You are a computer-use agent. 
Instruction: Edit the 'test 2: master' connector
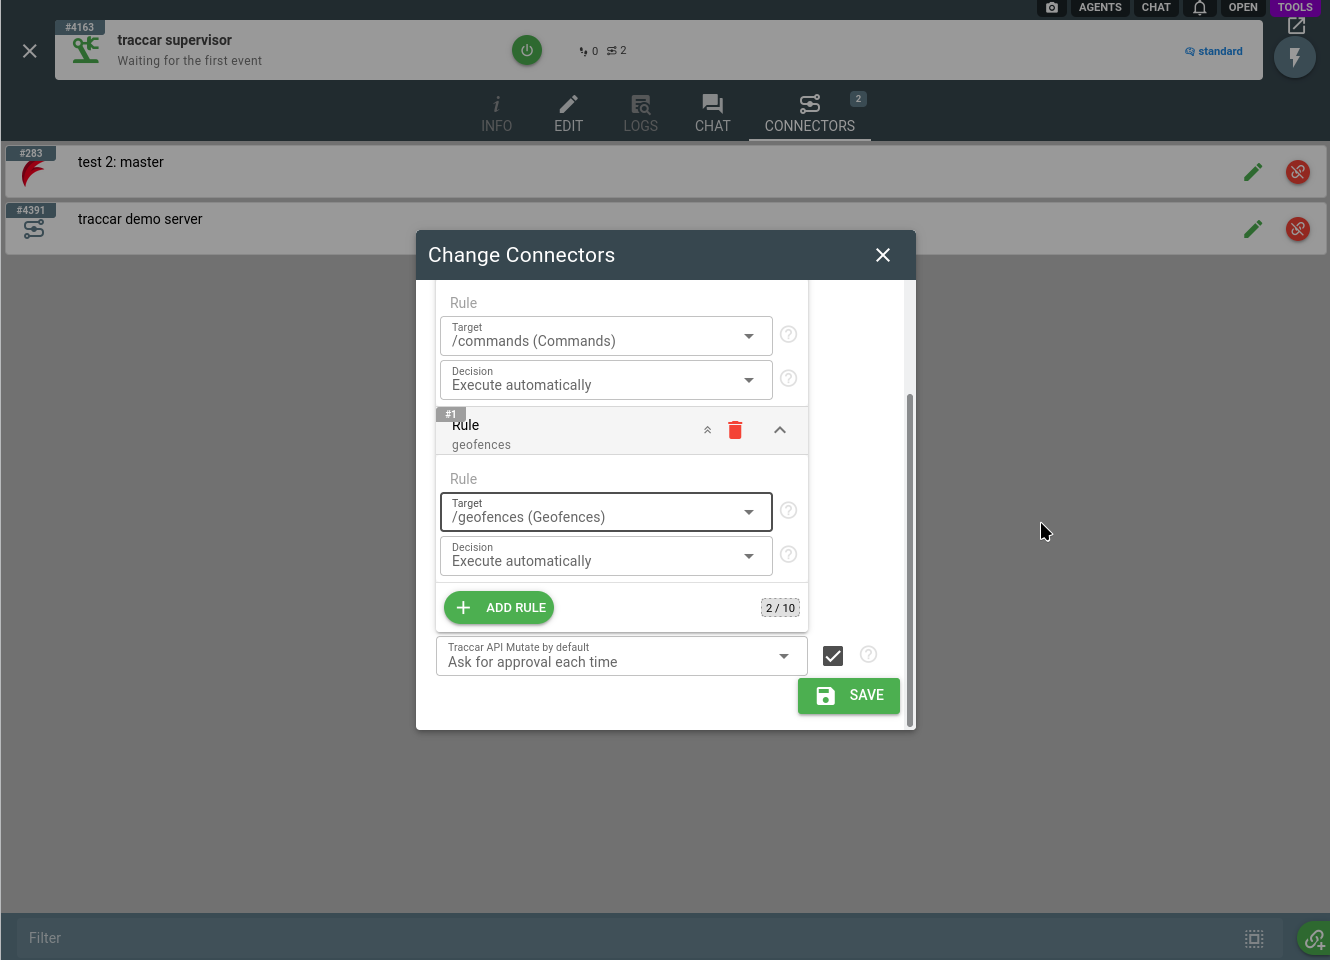click(x=1253, y=172)
